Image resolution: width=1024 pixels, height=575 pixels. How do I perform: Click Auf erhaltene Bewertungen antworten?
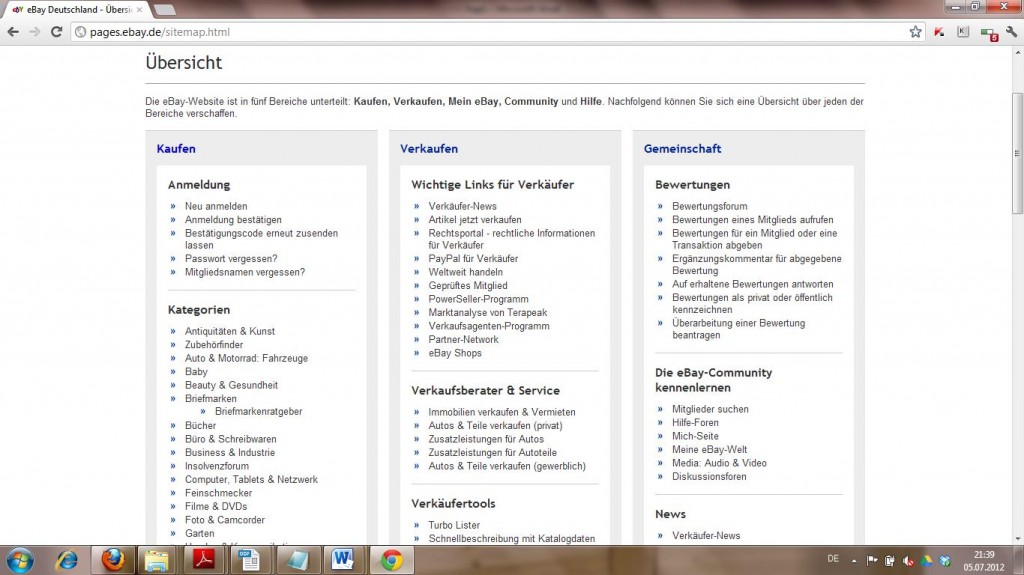pos(753,284)
